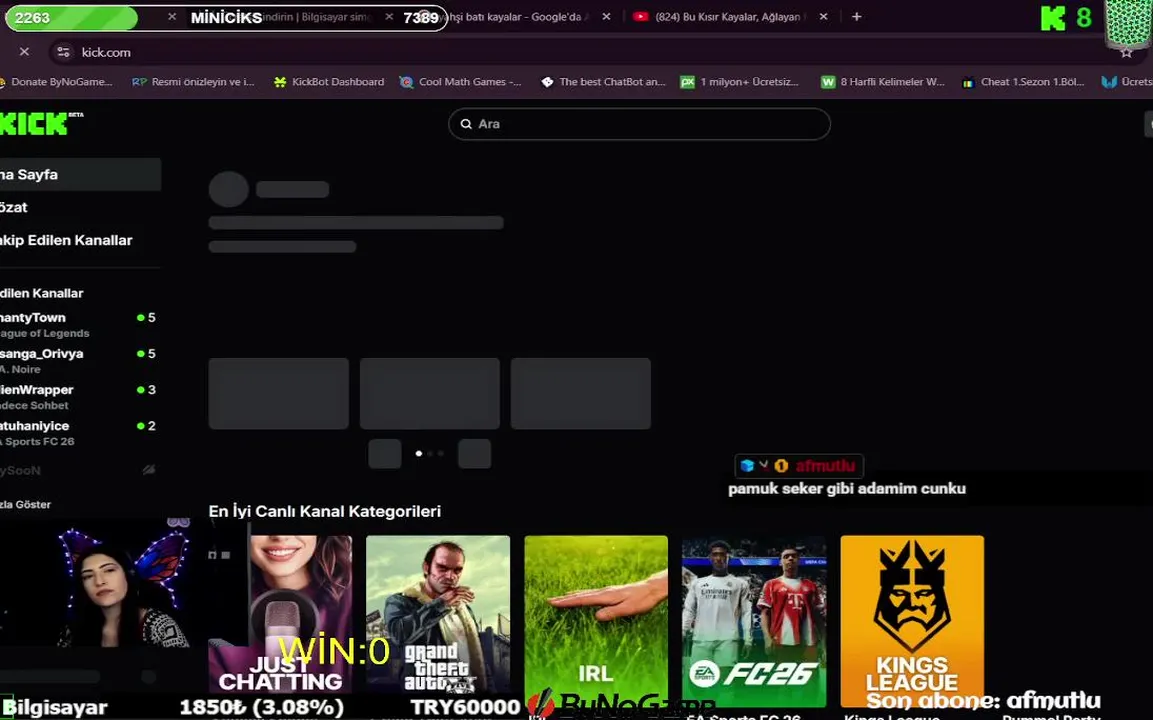Click the 'En İyi Canlı Kanal Kategorileri' heading
Image resolution: width=1153 pixels, height=720 pixels.
[324, 511]
